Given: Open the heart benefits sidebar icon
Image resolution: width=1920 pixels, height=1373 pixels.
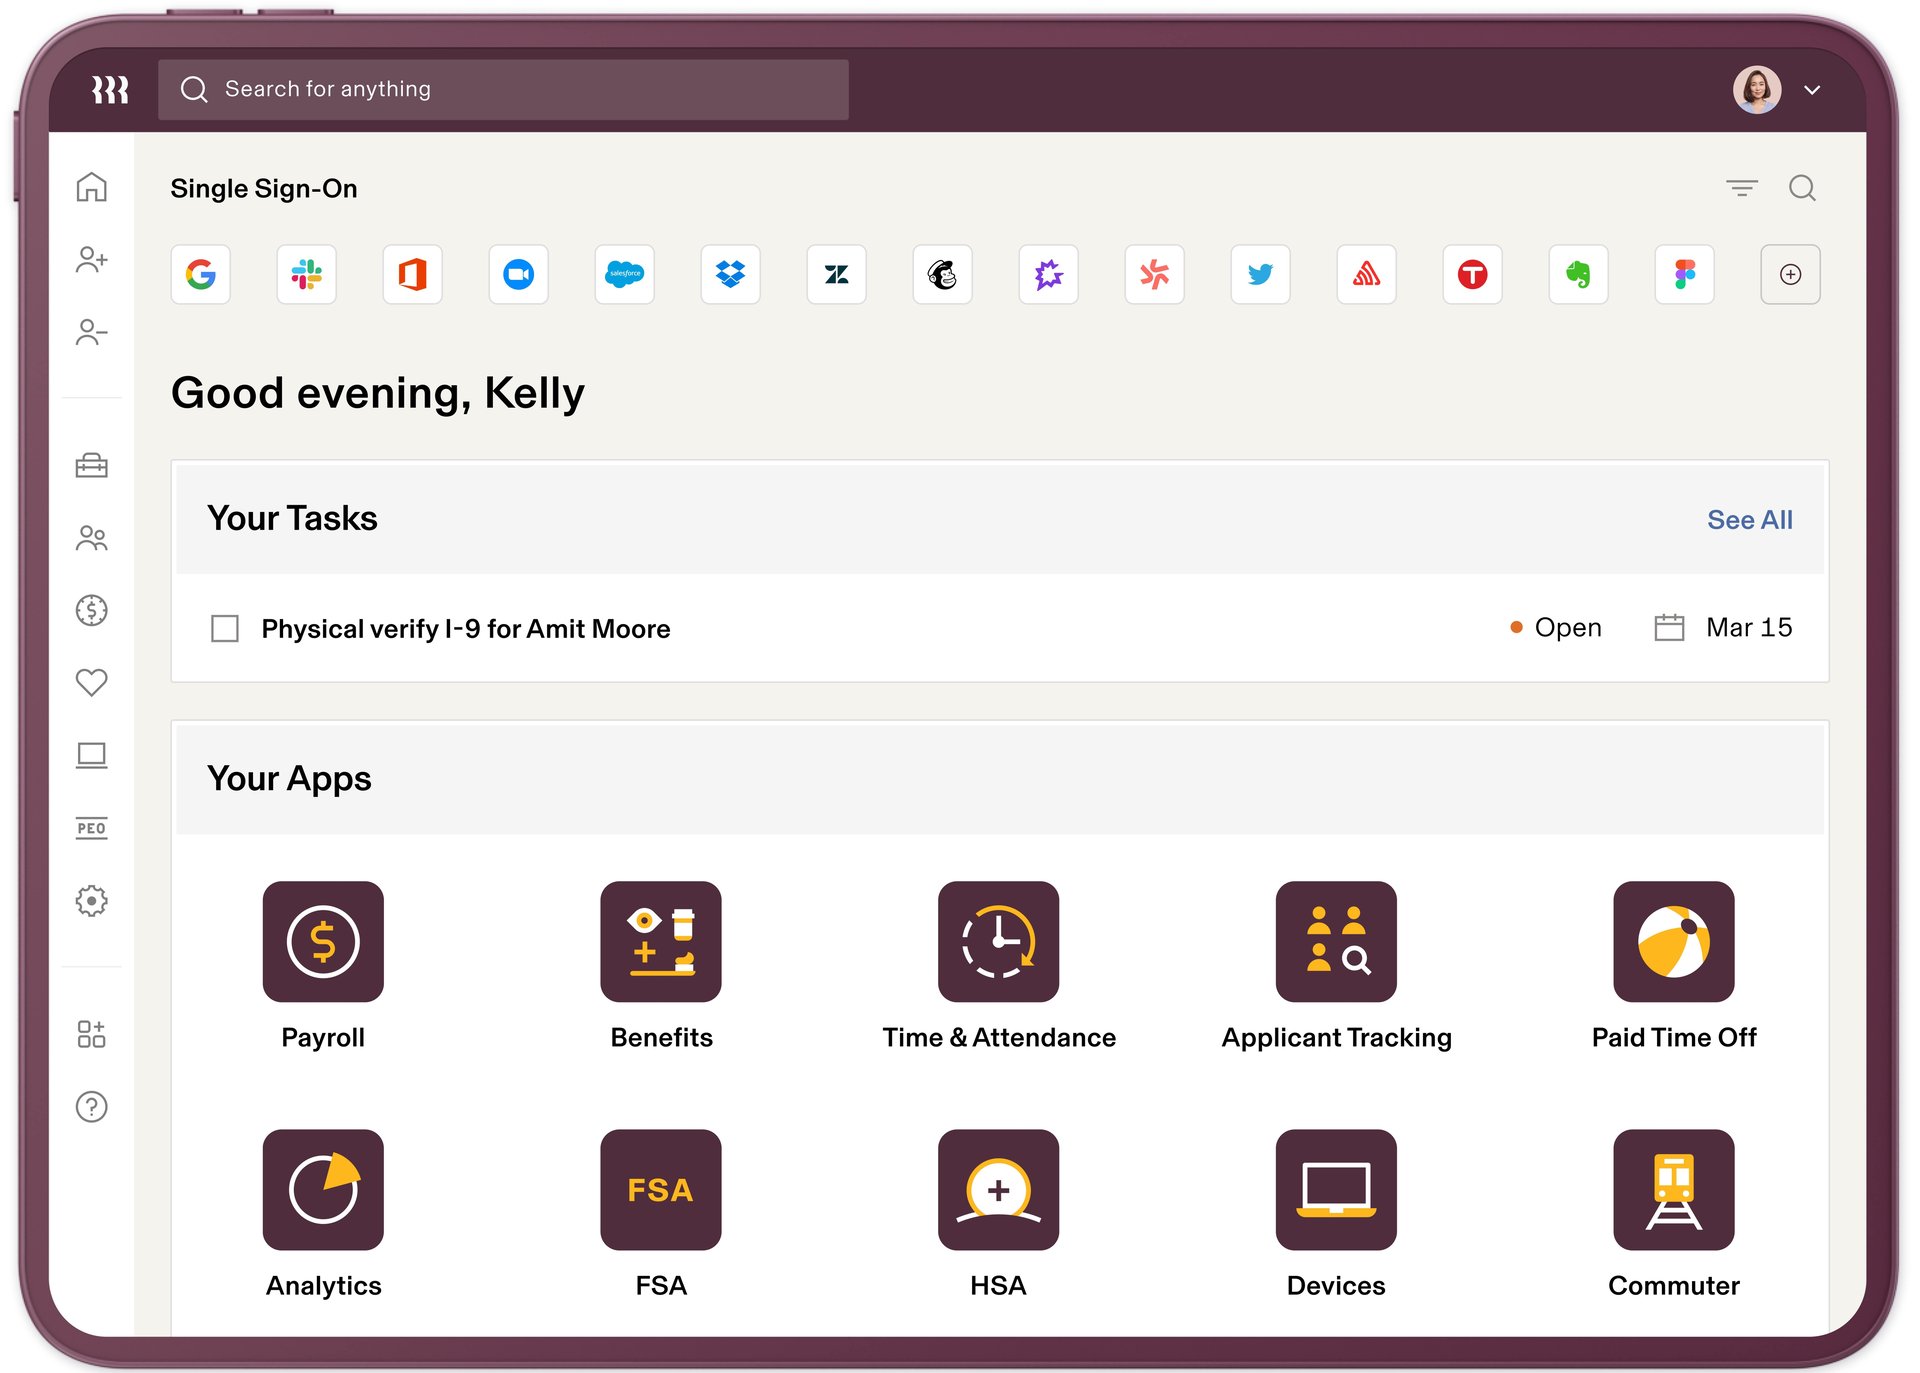Looking at the screenshot, I should click(91, 682).
